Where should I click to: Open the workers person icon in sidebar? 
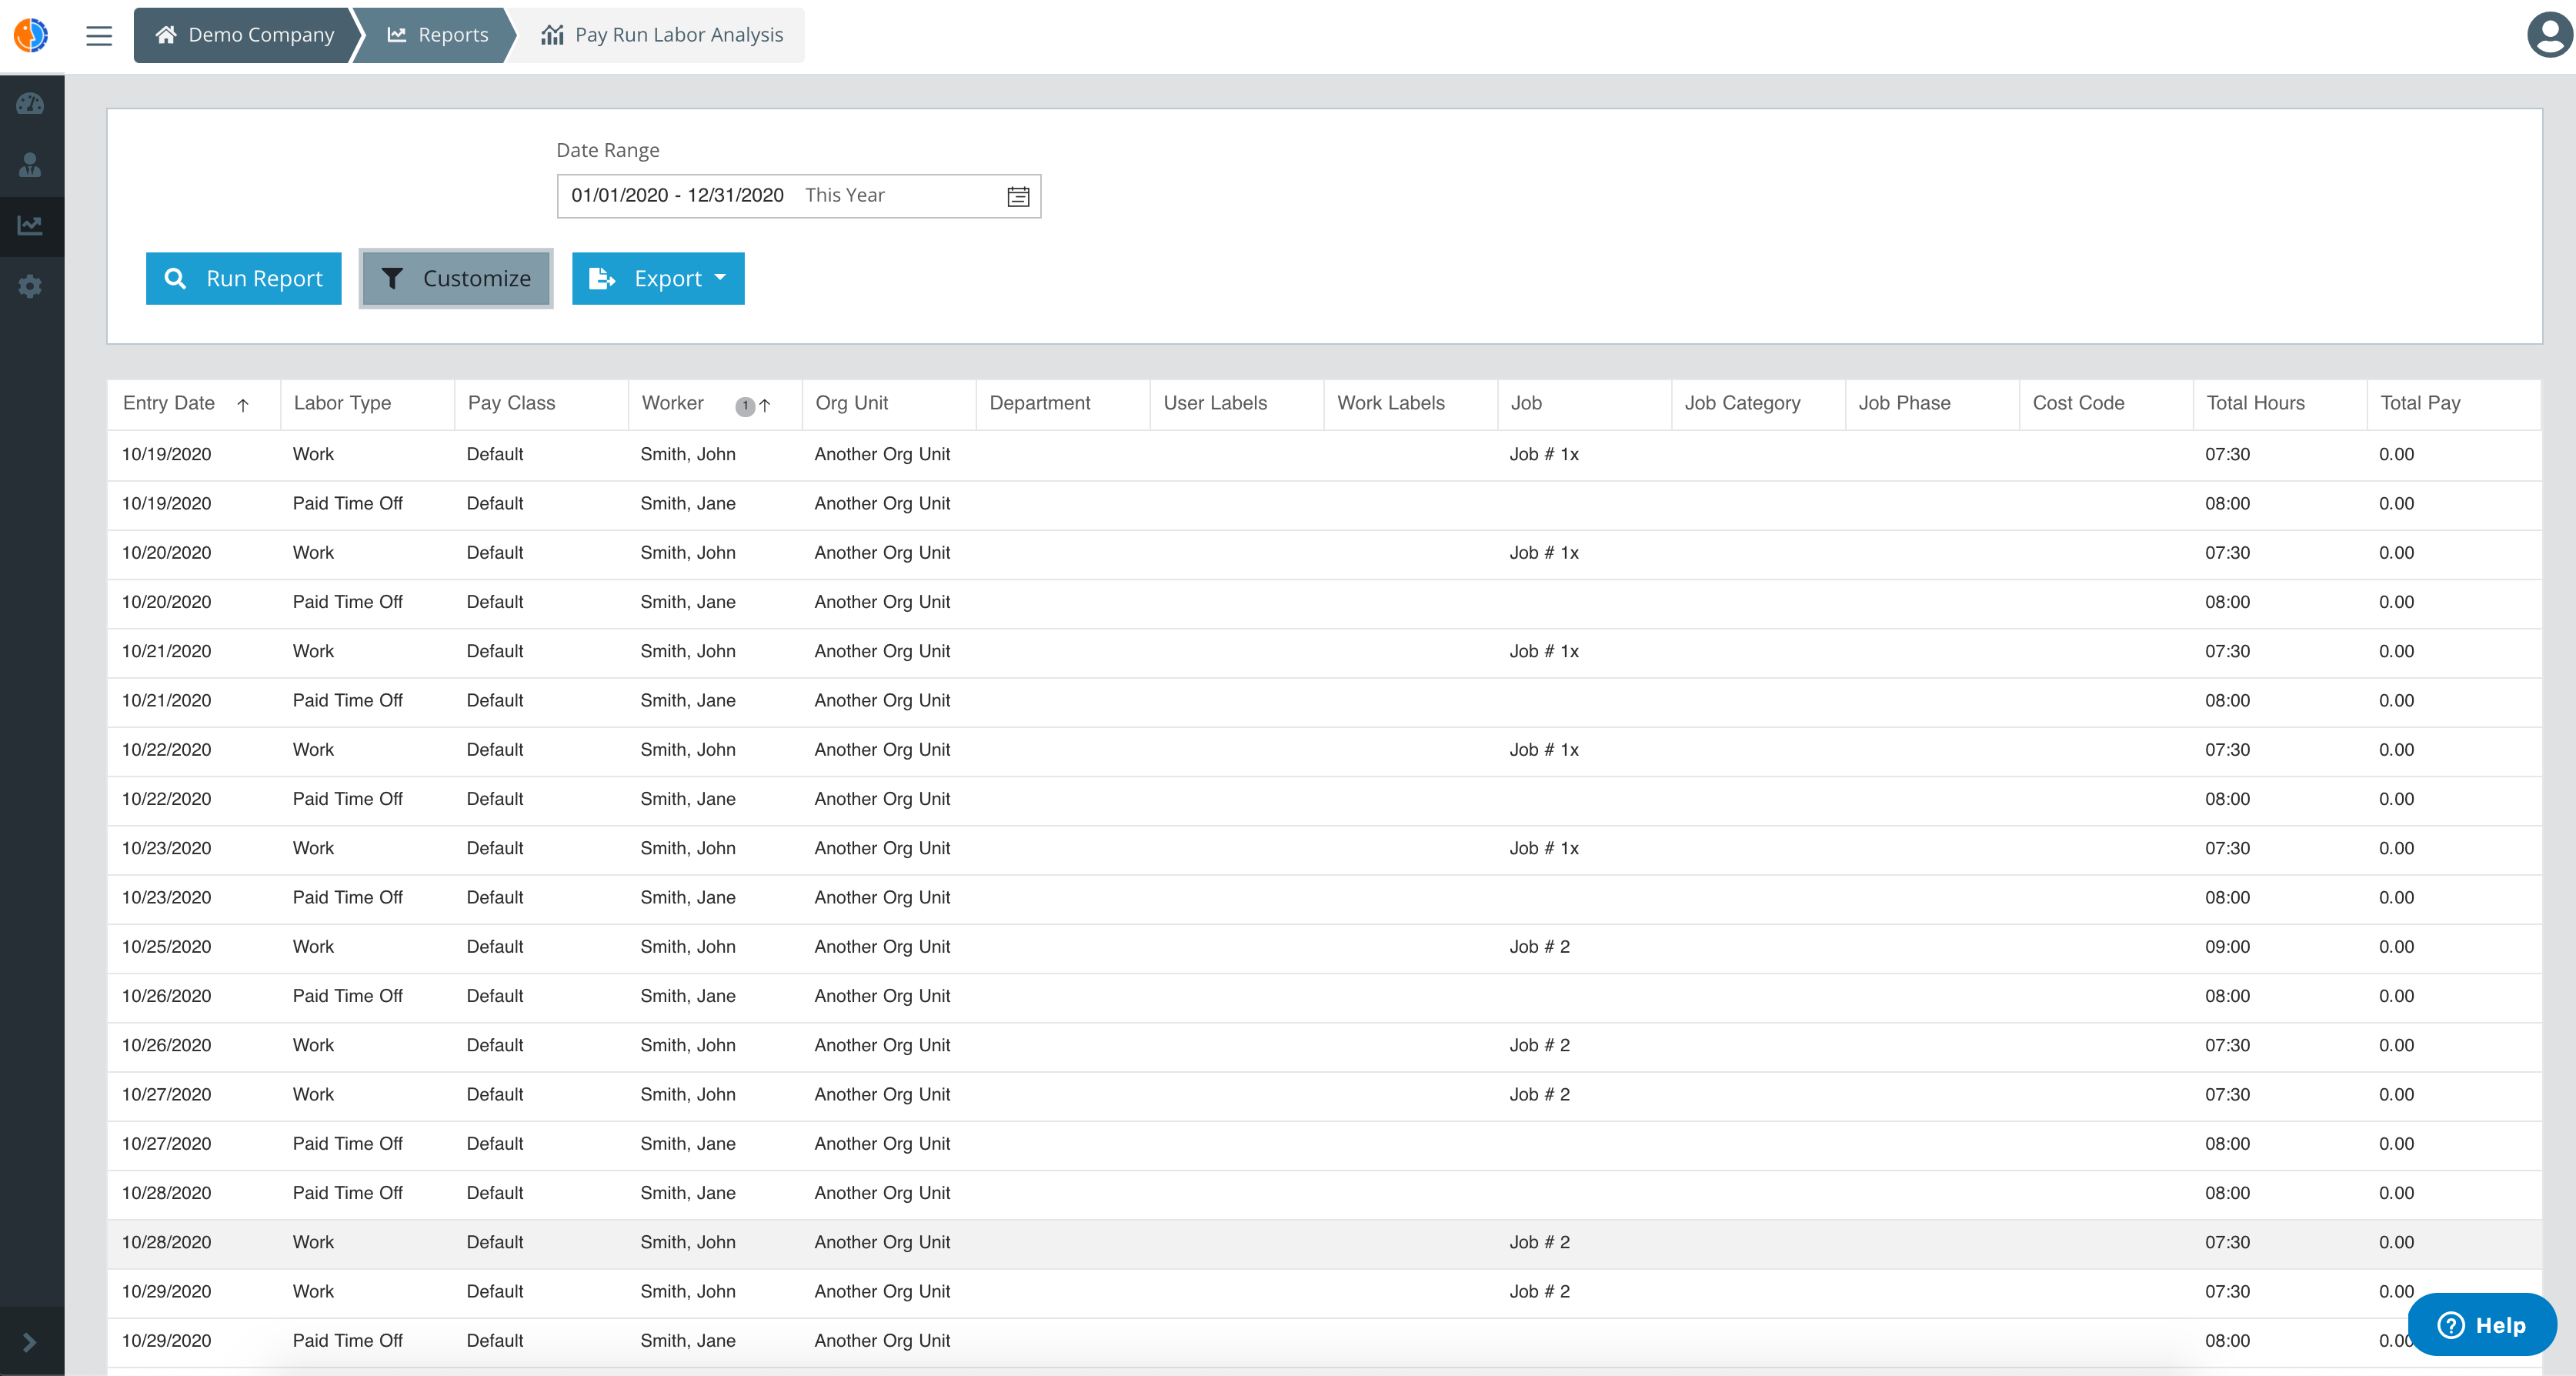click(30, 165)
